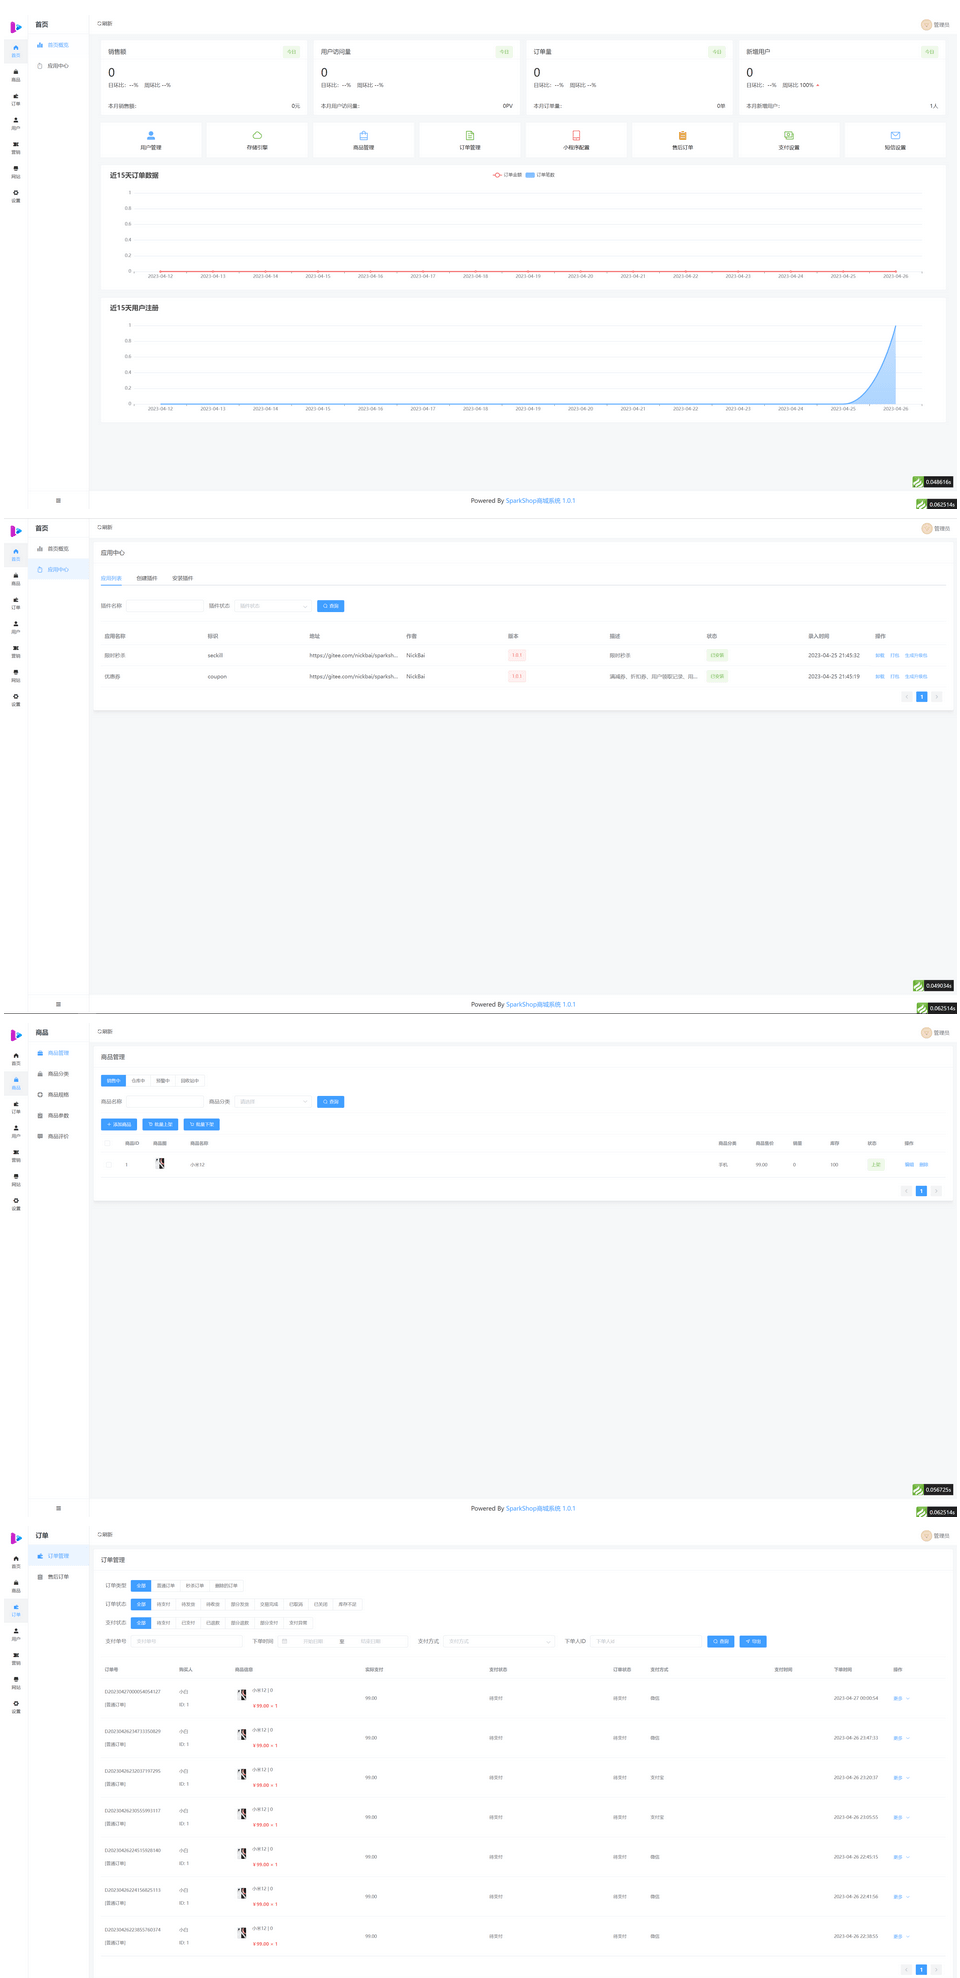960x1978 pixels.
Task: Click the 导出 button on the order page
Action: (753, 1641)
